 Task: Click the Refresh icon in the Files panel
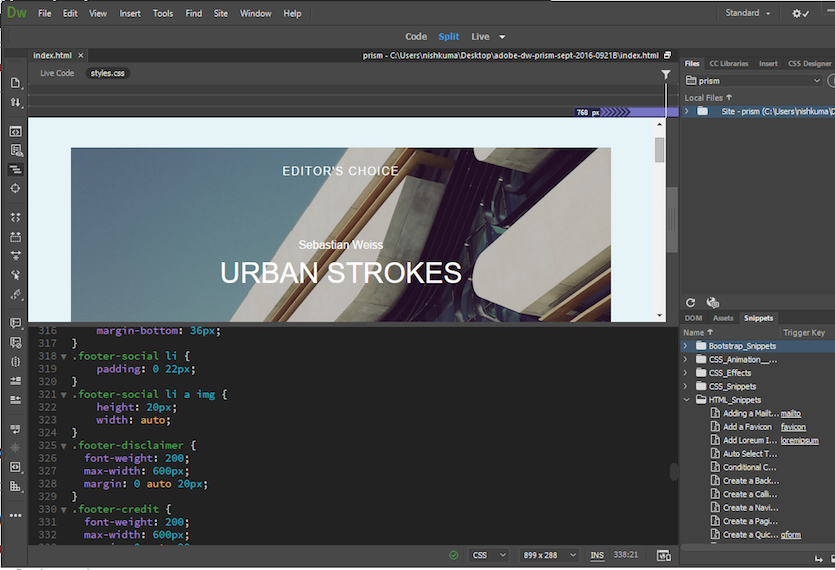click(x=690, y=303)
